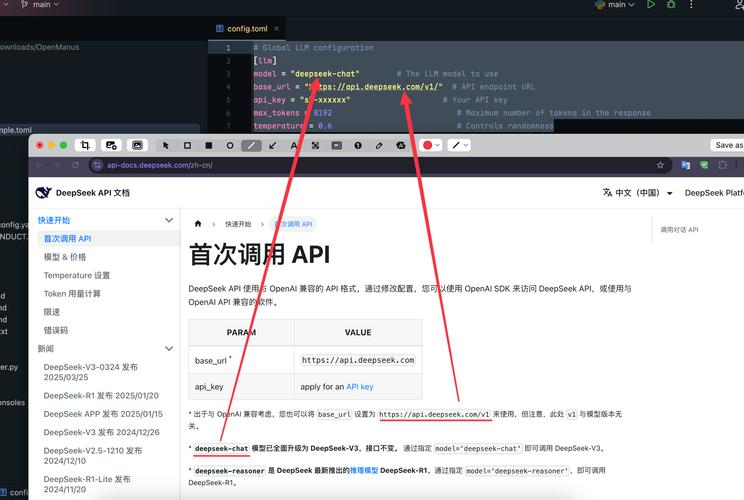This screenshot has width=744, height=500.
Task: Click the green shield extension icon
Action: pos(704,165)
